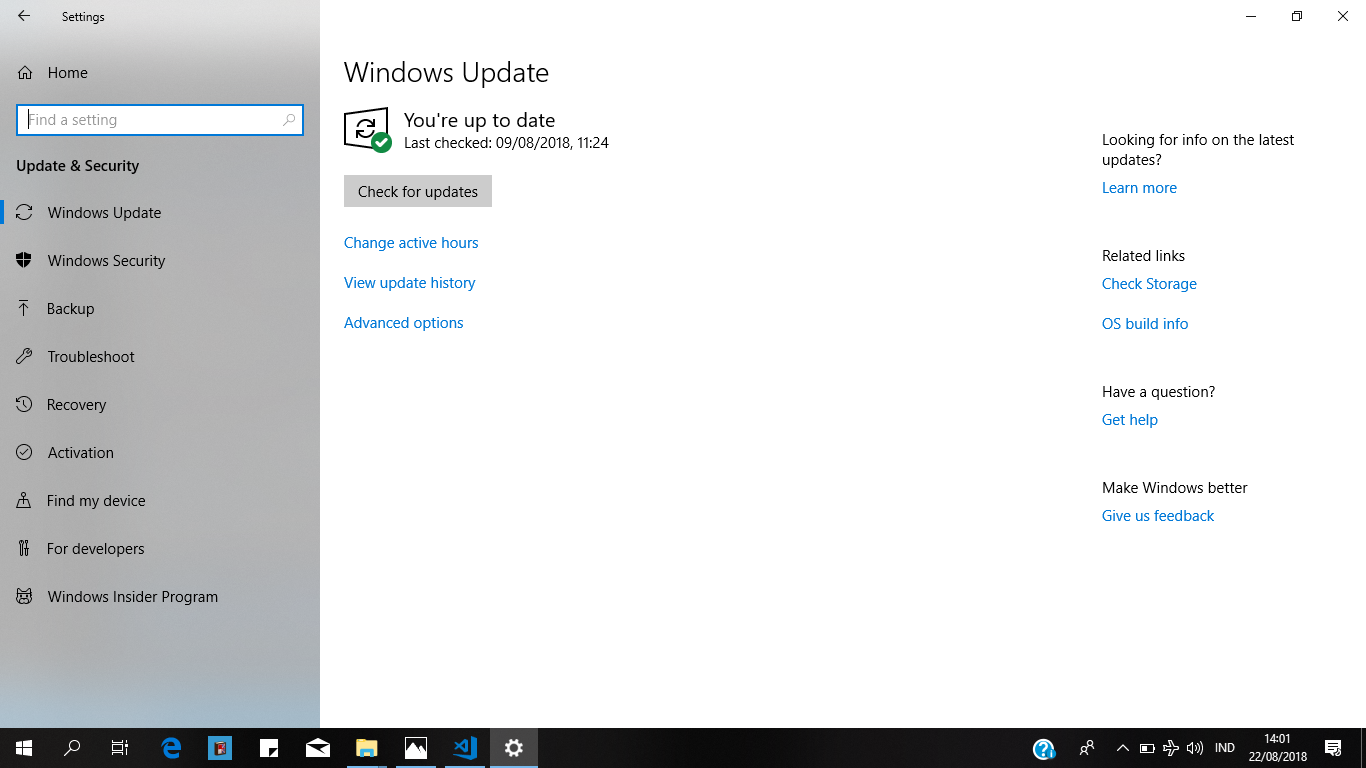Switch to Visual Studio Code in taskbar
Viewport: 1366px width, 768px height.
[x=465, y=747]
